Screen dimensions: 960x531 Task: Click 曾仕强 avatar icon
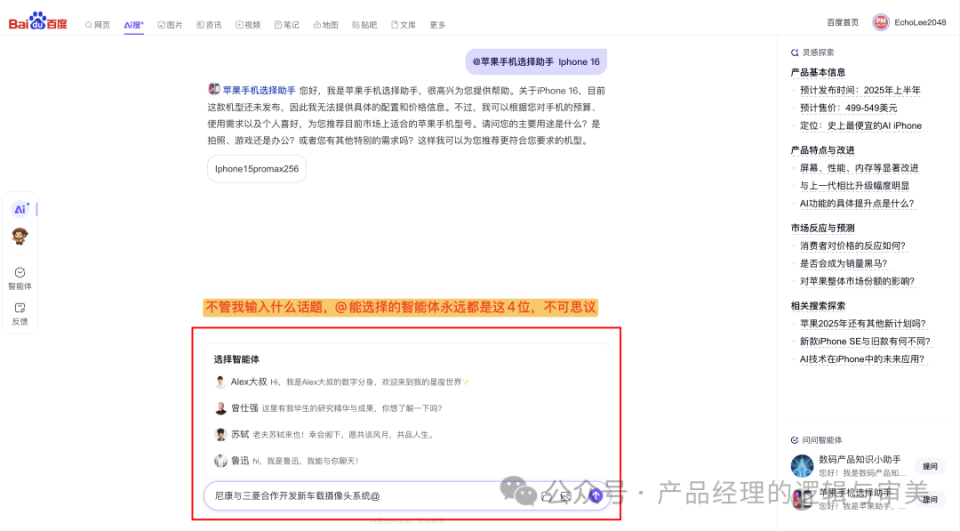click(220, 409)
